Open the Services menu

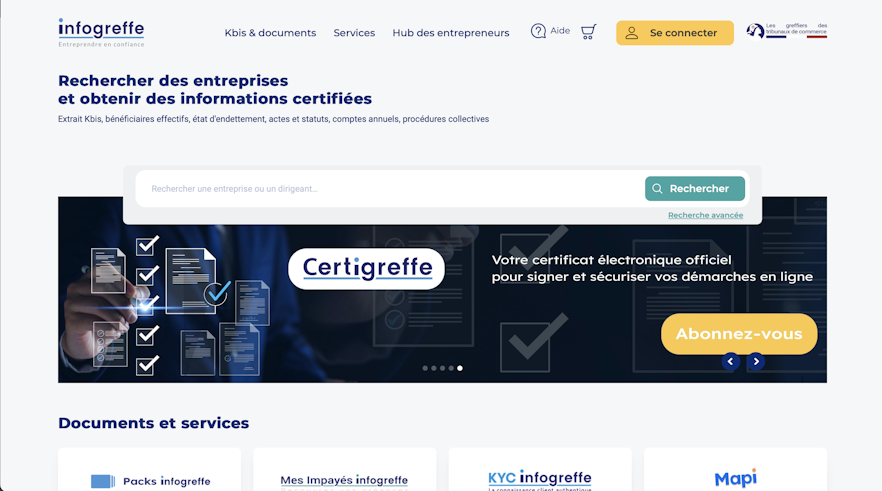[354, 33]
